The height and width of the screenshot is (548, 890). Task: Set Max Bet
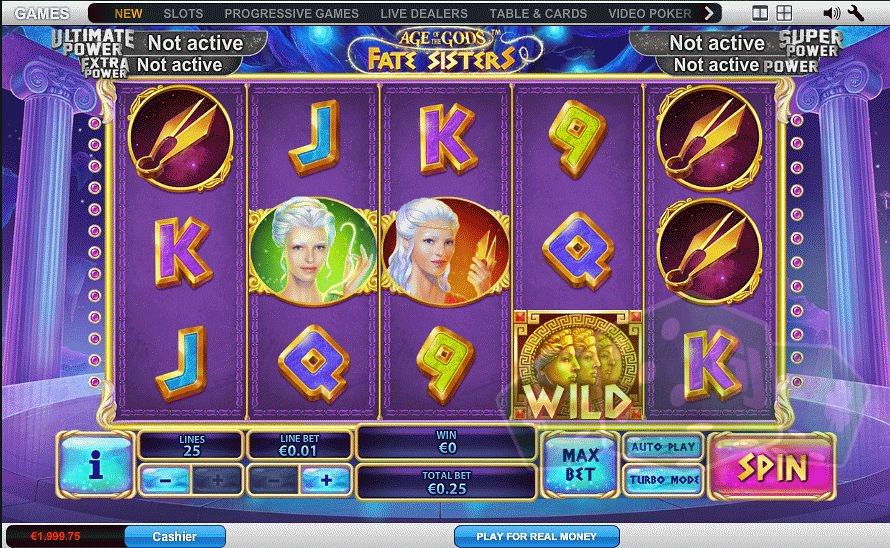coord(580,465)
